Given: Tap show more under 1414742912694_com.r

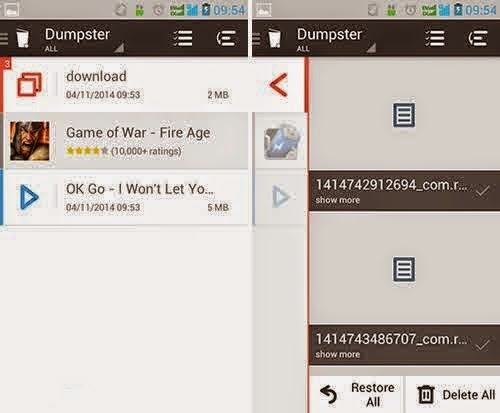Looking at the screenshot, I should (x=338, y=200).
